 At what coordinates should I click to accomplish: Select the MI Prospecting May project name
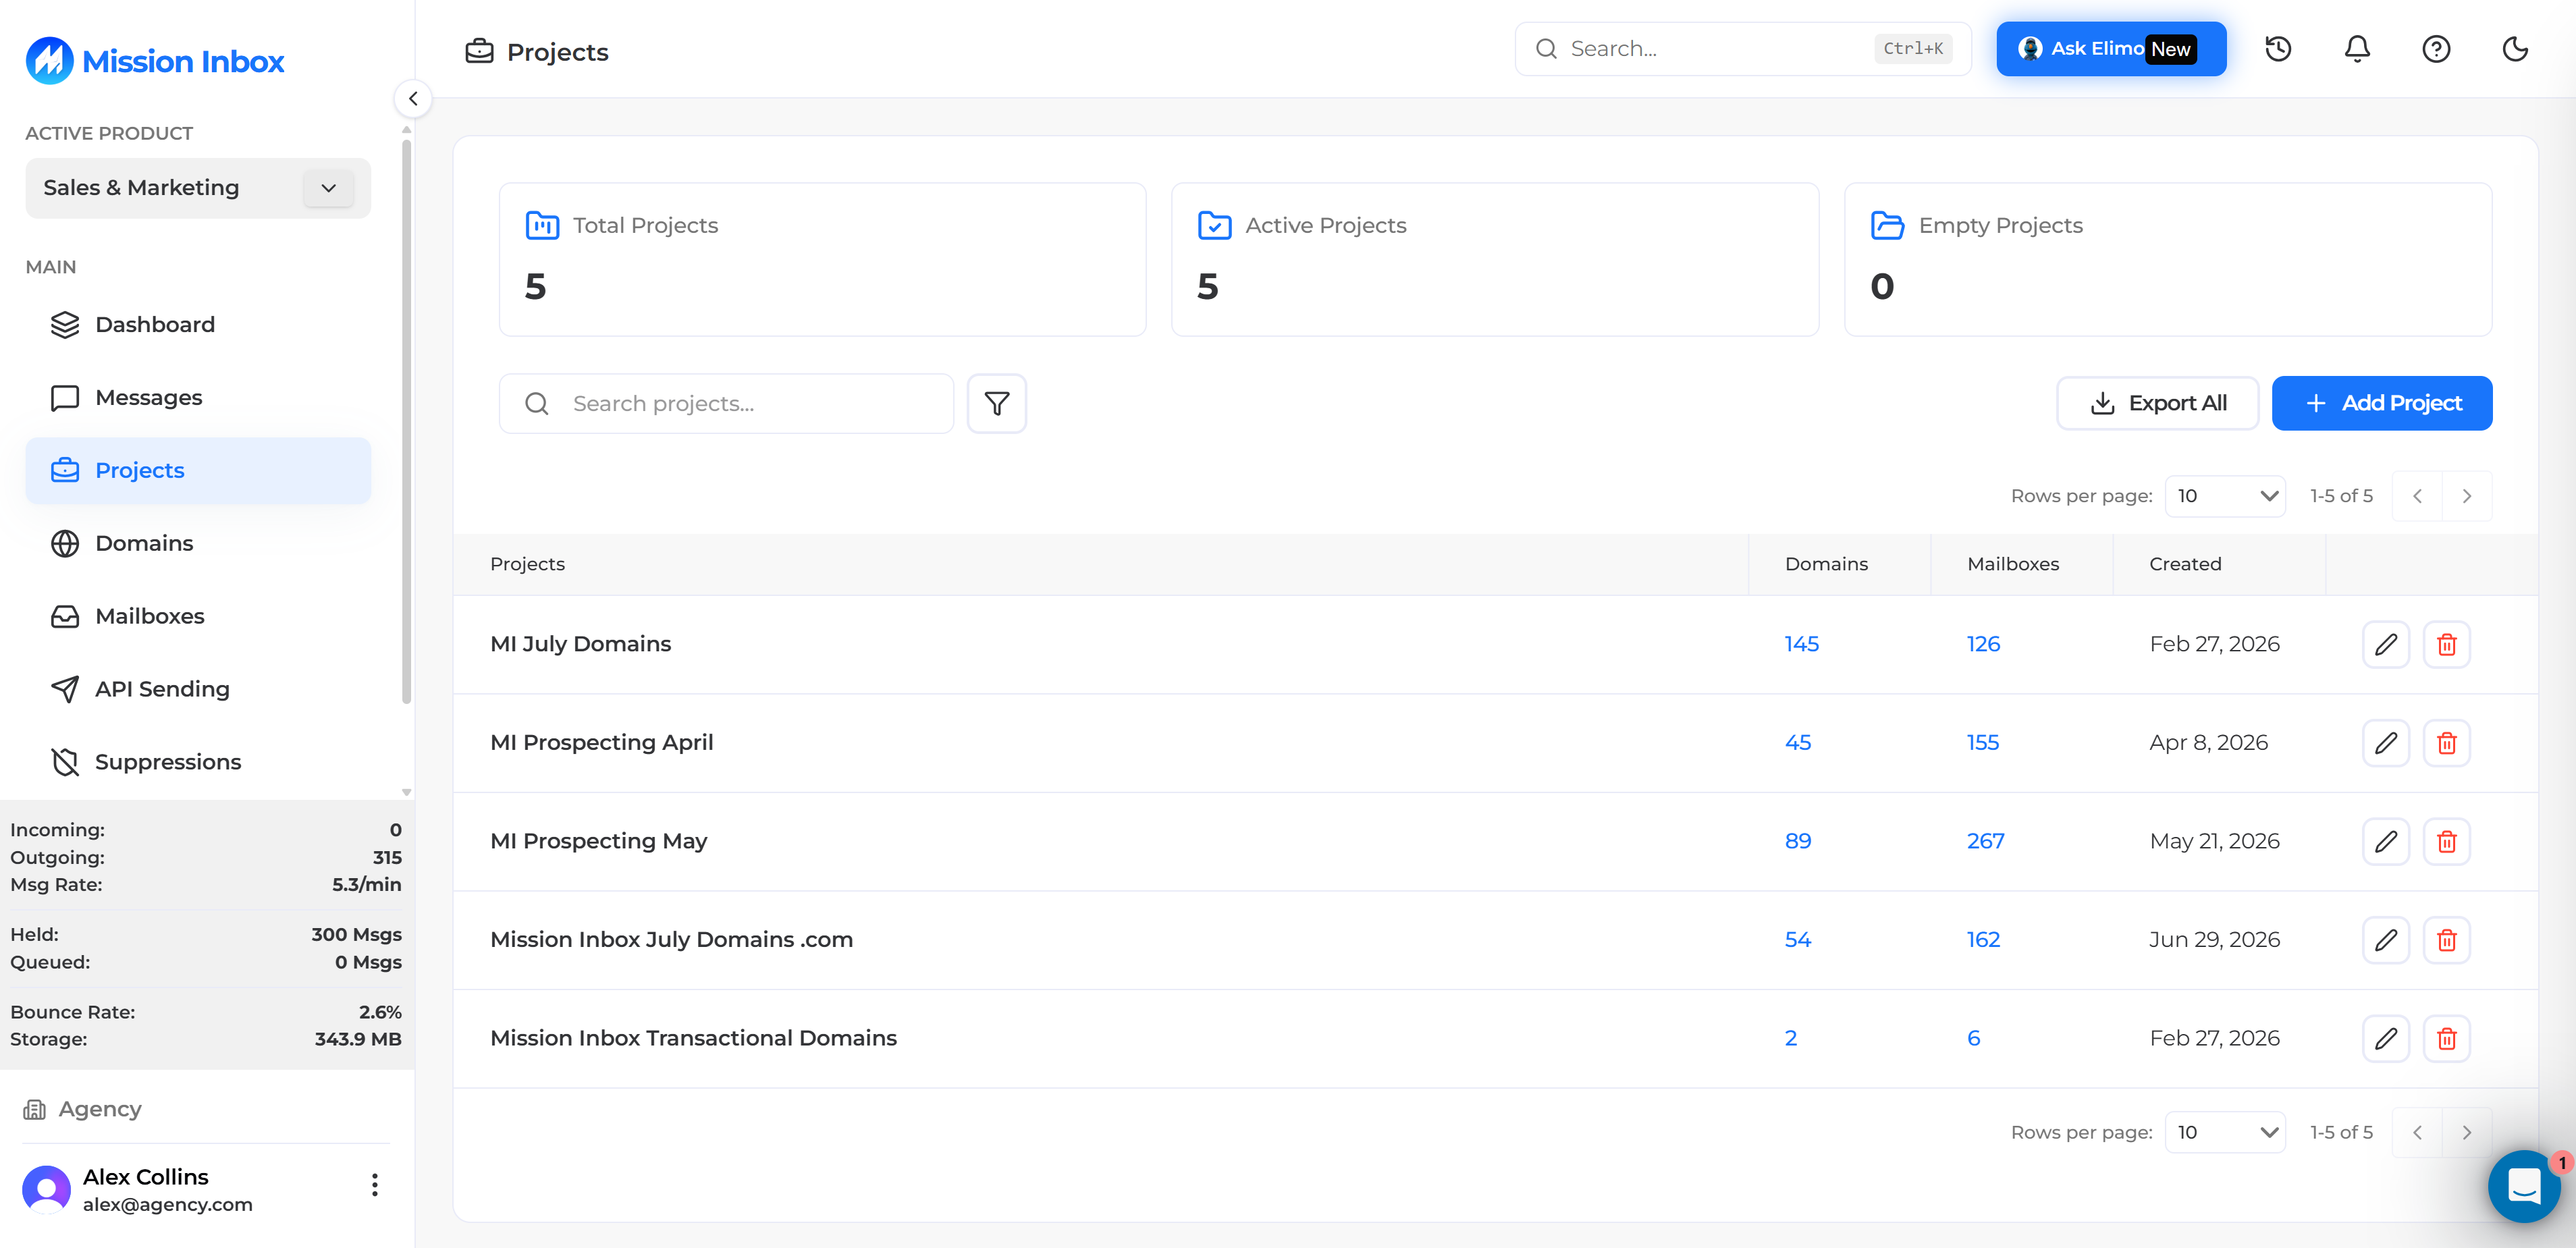(598, 842)
